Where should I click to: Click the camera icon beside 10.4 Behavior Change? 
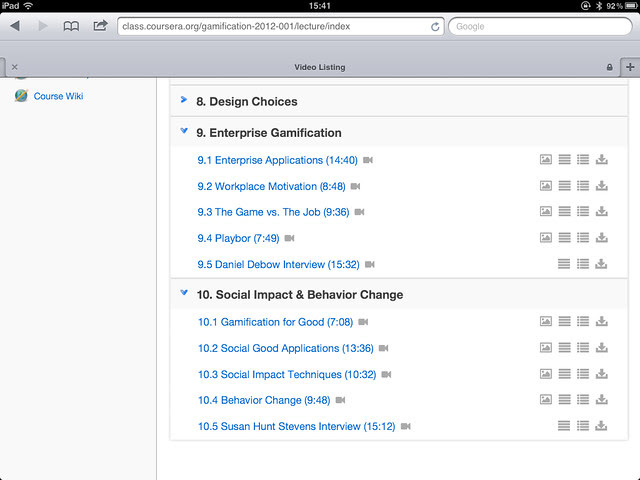pos(340,400)
